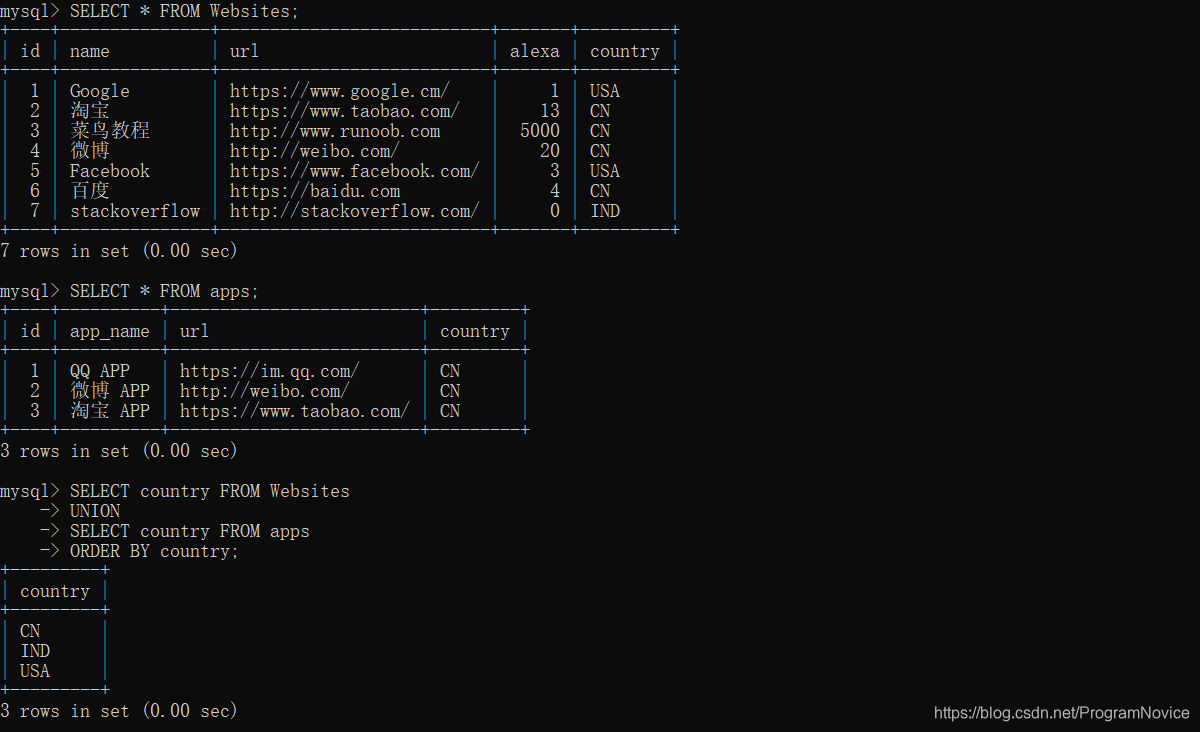Screen dimensions: 1200x732
Task: Select https://baidu.com url
Action: [315, 191]
